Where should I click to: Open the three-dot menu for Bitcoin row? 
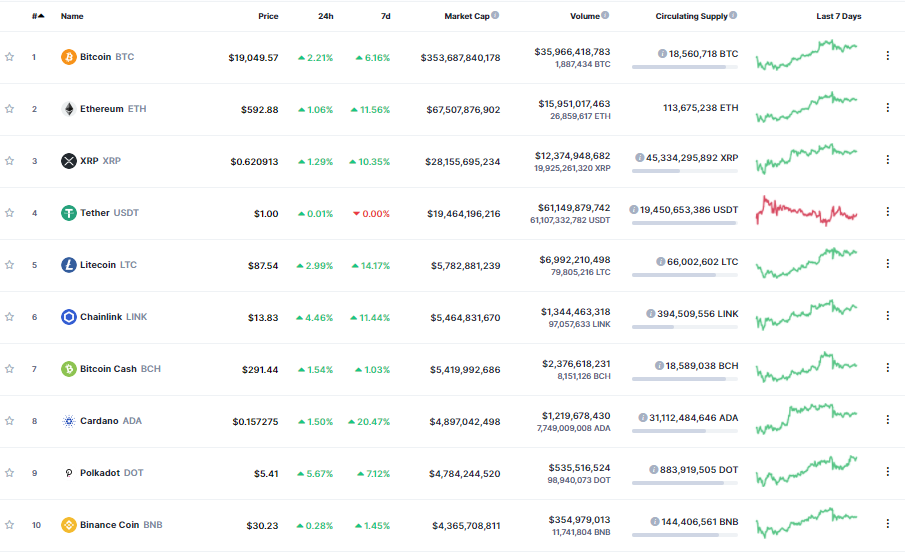[x=887, y=57]
